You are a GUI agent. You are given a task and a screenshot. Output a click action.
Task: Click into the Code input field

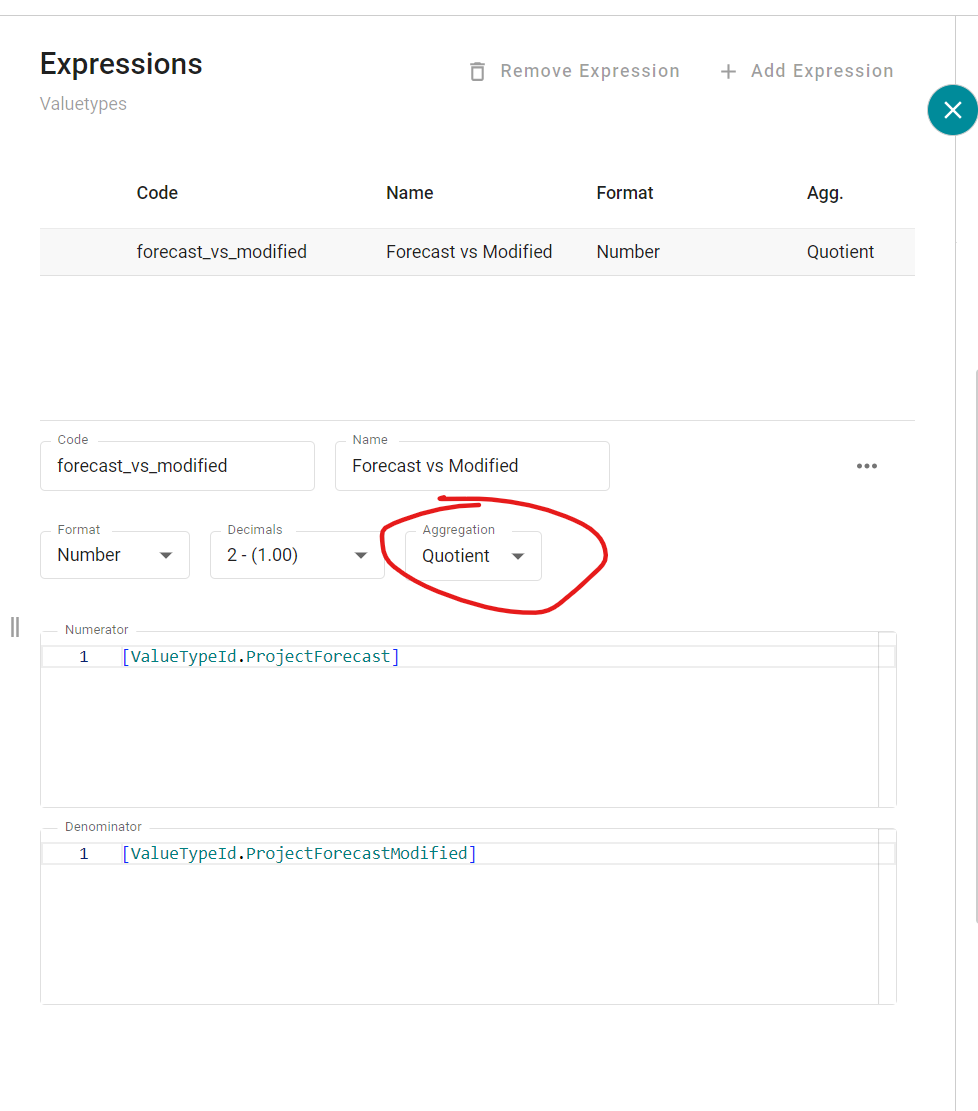point(177,466)
